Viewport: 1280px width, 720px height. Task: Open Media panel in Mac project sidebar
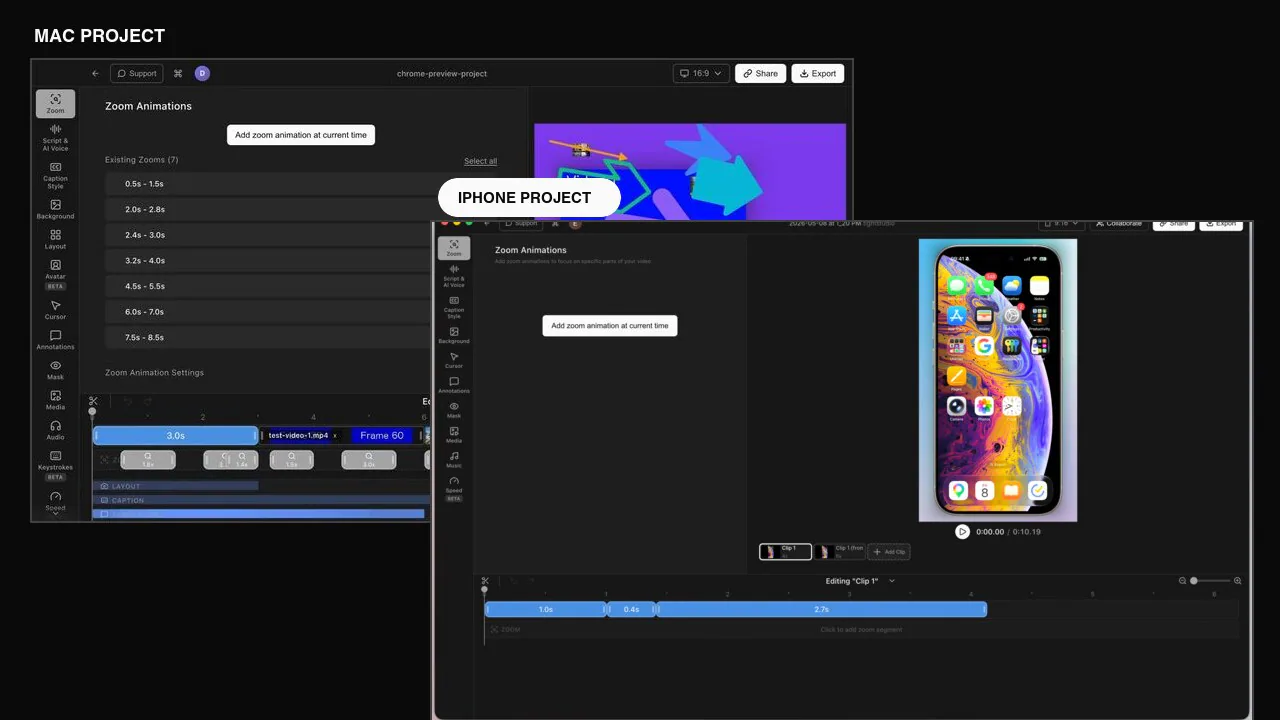point(55,400)
